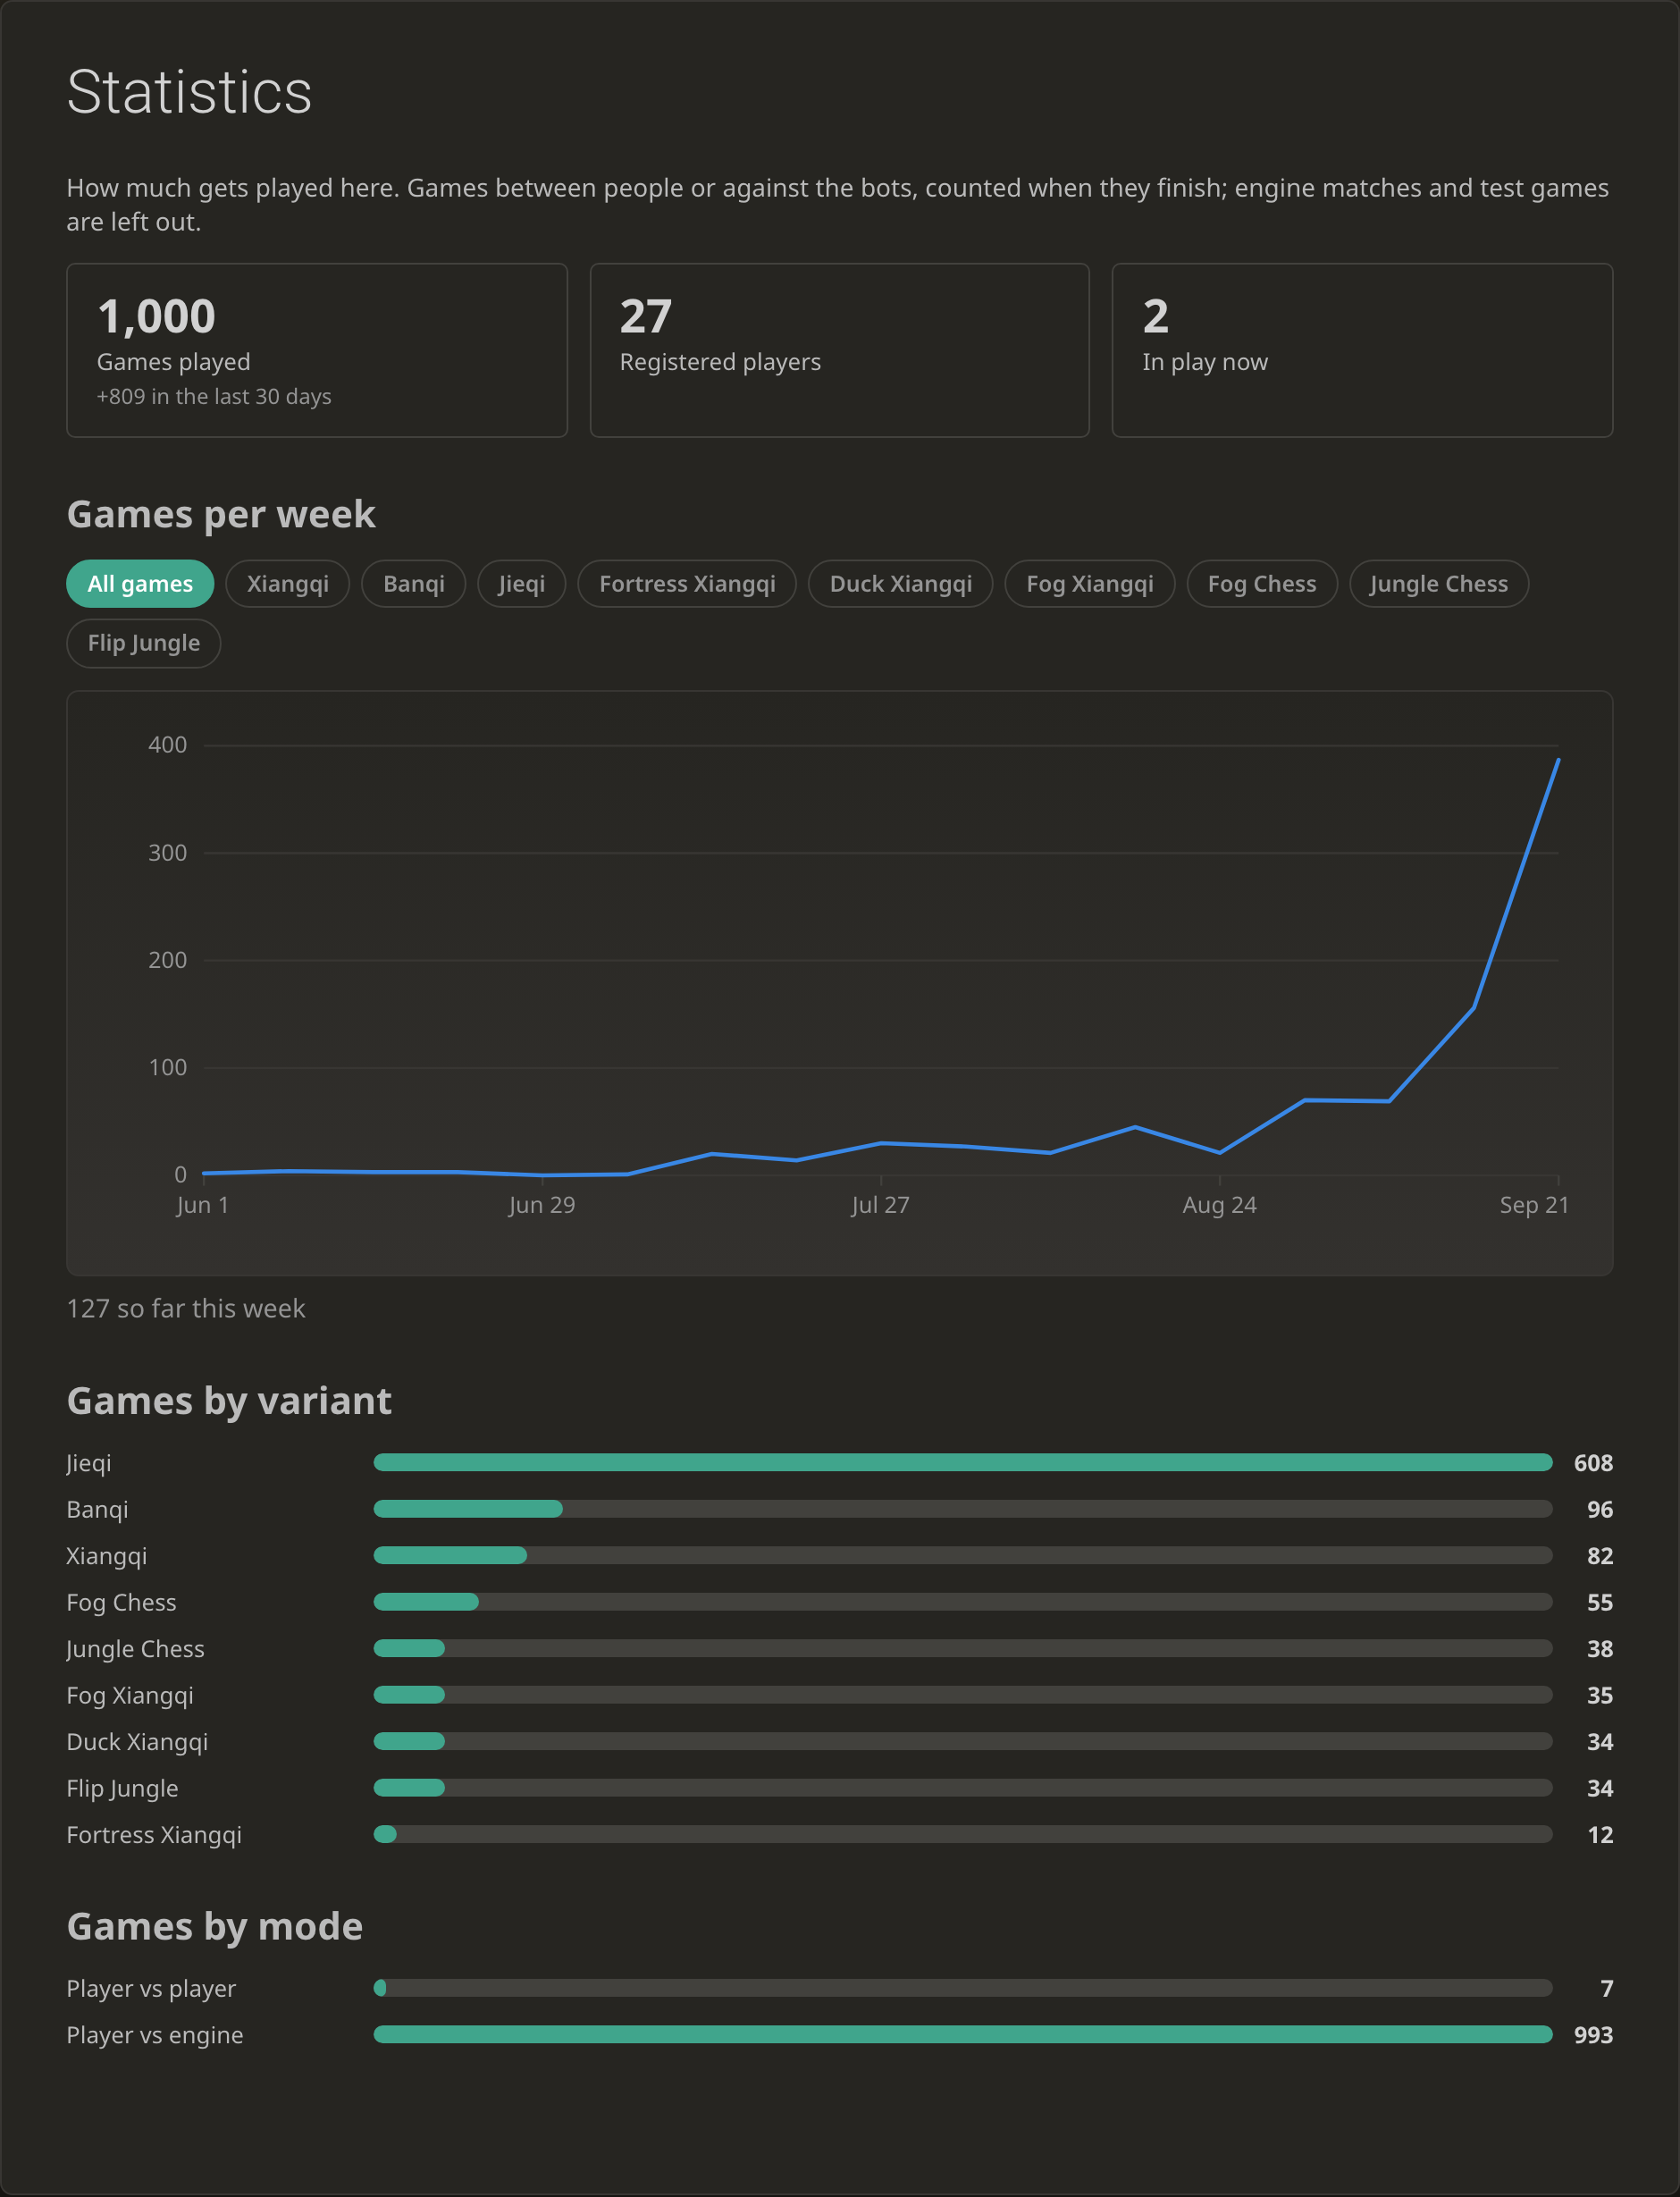1680x2197 pixels.
Task: Click the Fog Xiangqi count '35'
Action: [x=1600, y=1695]
